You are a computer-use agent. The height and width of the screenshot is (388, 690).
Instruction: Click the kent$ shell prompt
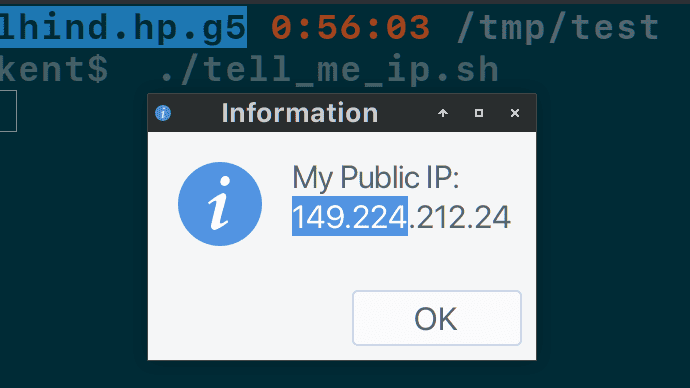click(54, 69)
